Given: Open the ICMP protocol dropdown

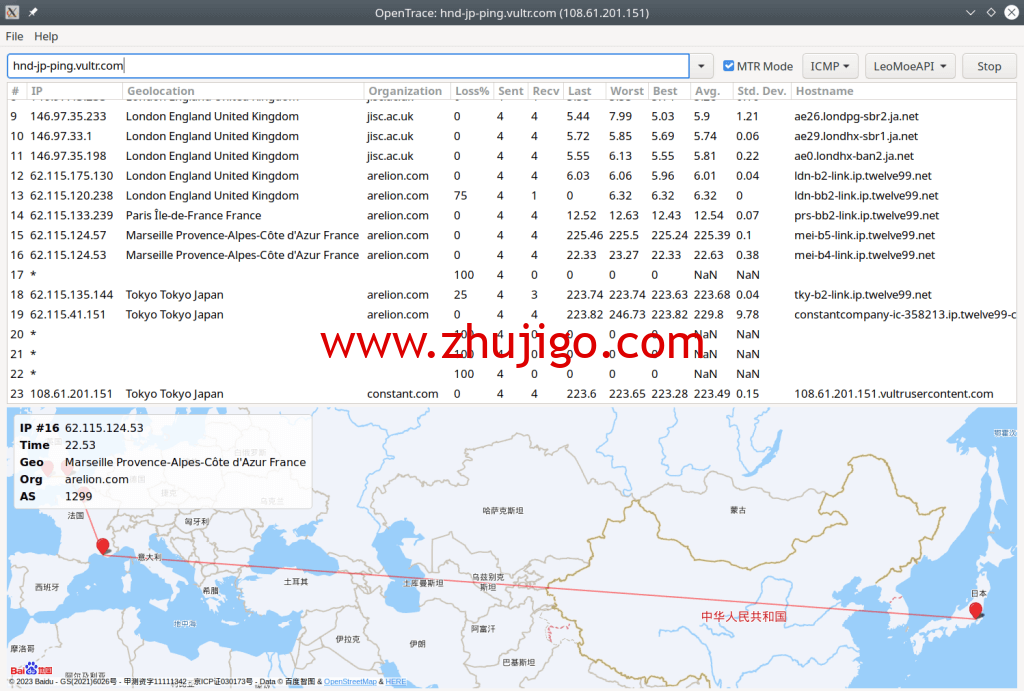Looking at the screenshot, I should coord(830,66).
